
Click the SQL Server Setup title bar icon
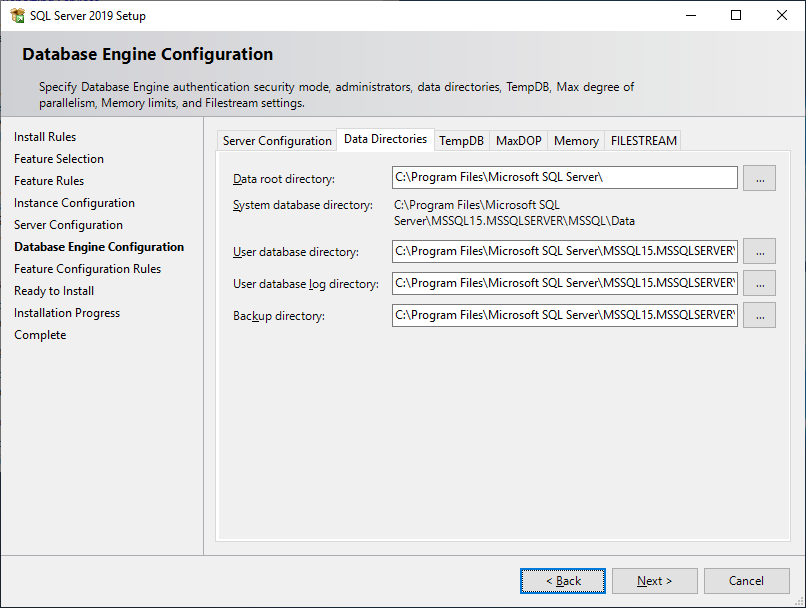tap(17, 16)
